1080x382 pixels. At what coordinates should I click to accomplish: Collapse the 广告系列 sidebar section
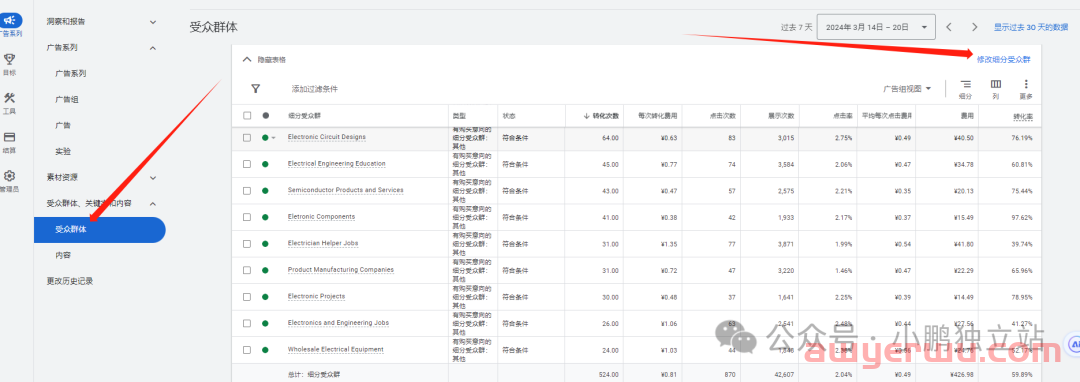pyautogui.click(x=153, y=48)
